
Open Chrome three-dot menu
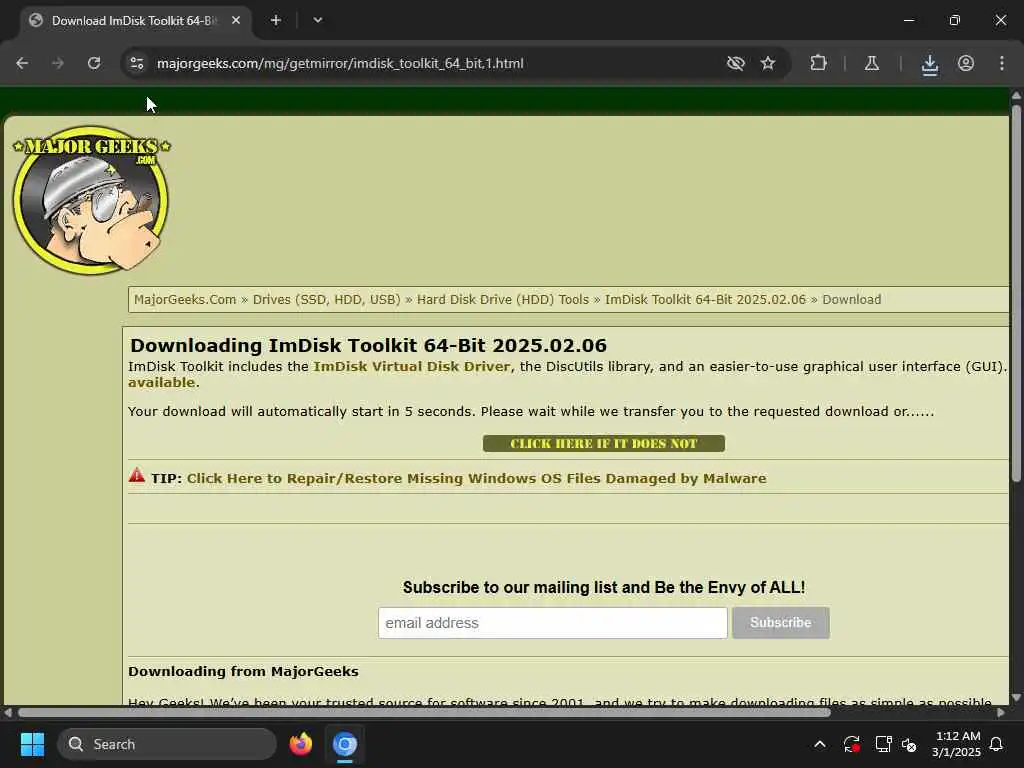[1002, 63]
